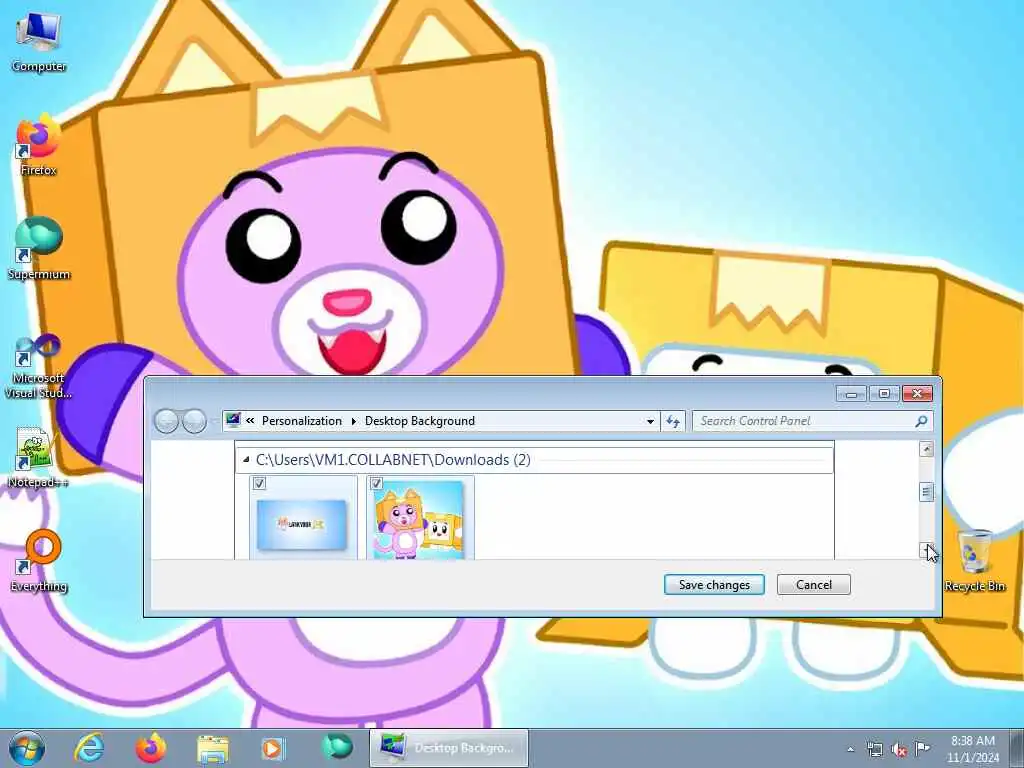
Task: Click the Show desktop strip
Action: [1018, 748]
